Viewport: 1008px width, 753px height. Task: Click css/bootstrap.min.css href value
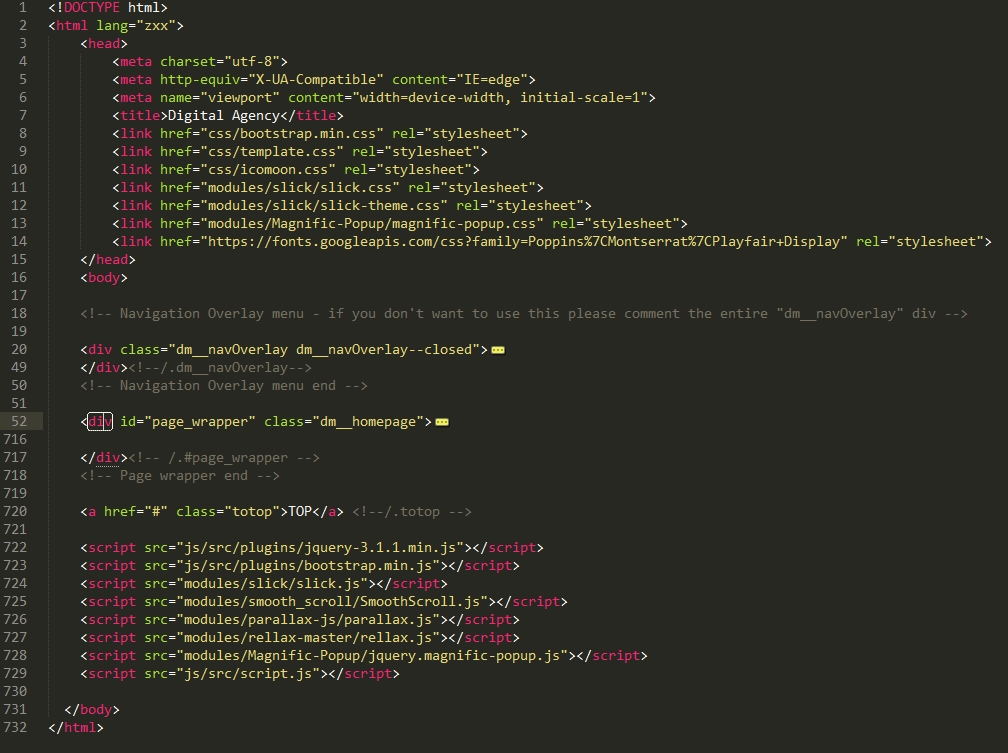tap(292, 134)
